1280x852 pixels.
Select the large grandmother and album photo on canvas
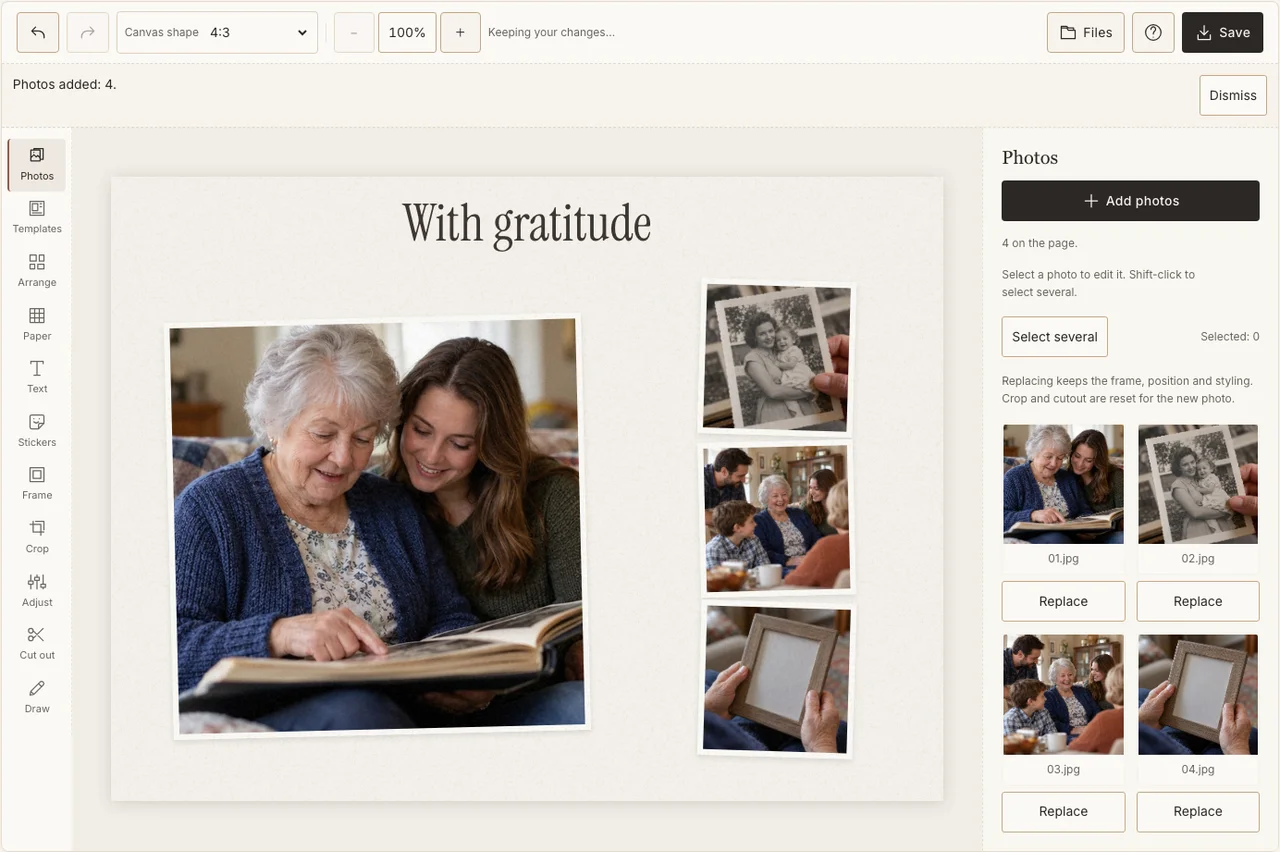tap(377, 528)
